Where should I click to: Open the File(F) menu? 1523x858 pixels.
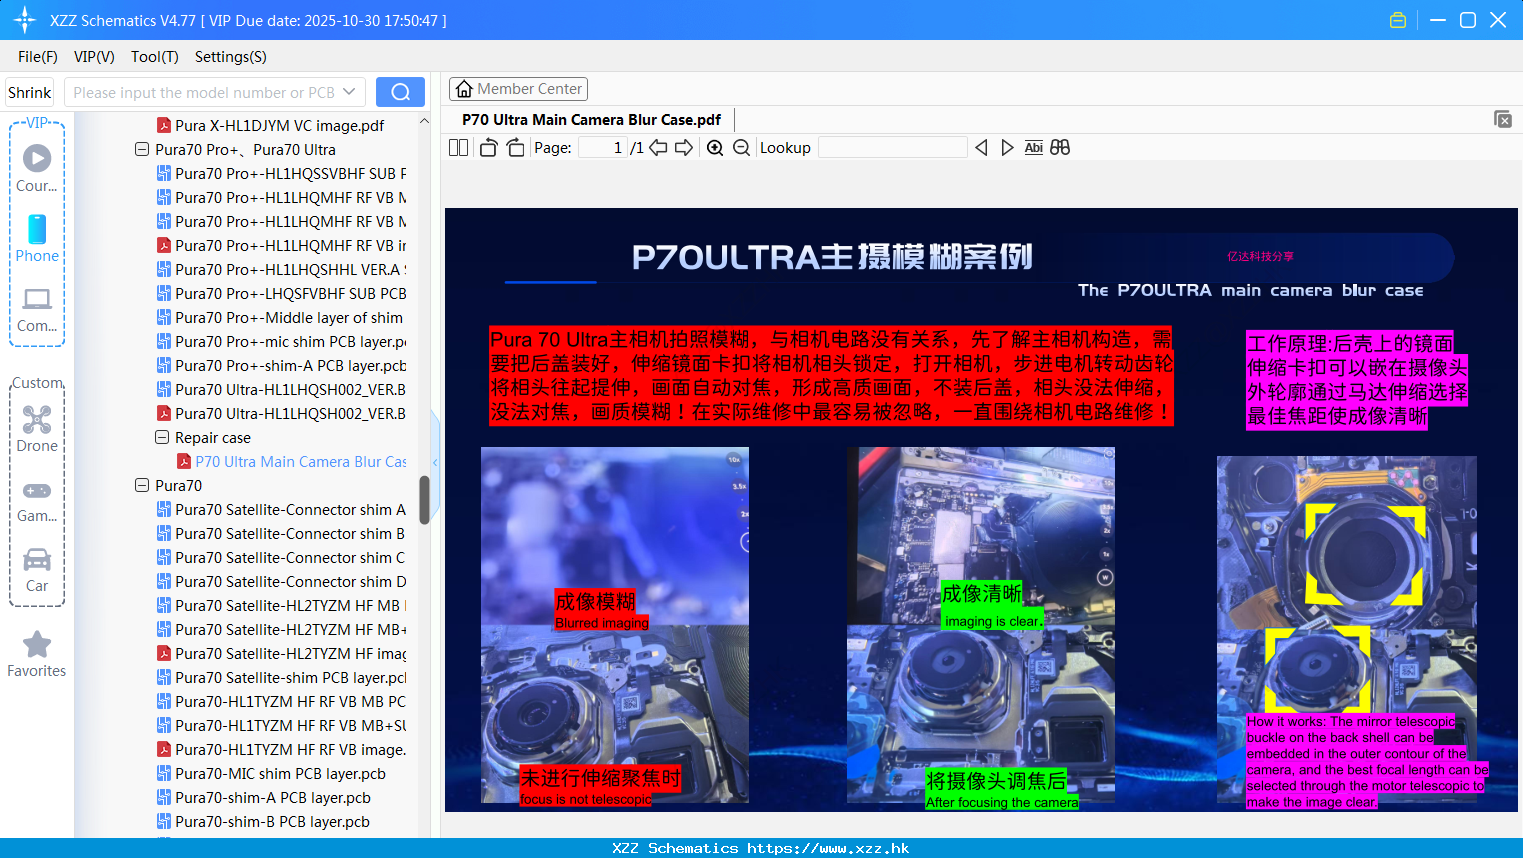(x=38, y=57)
